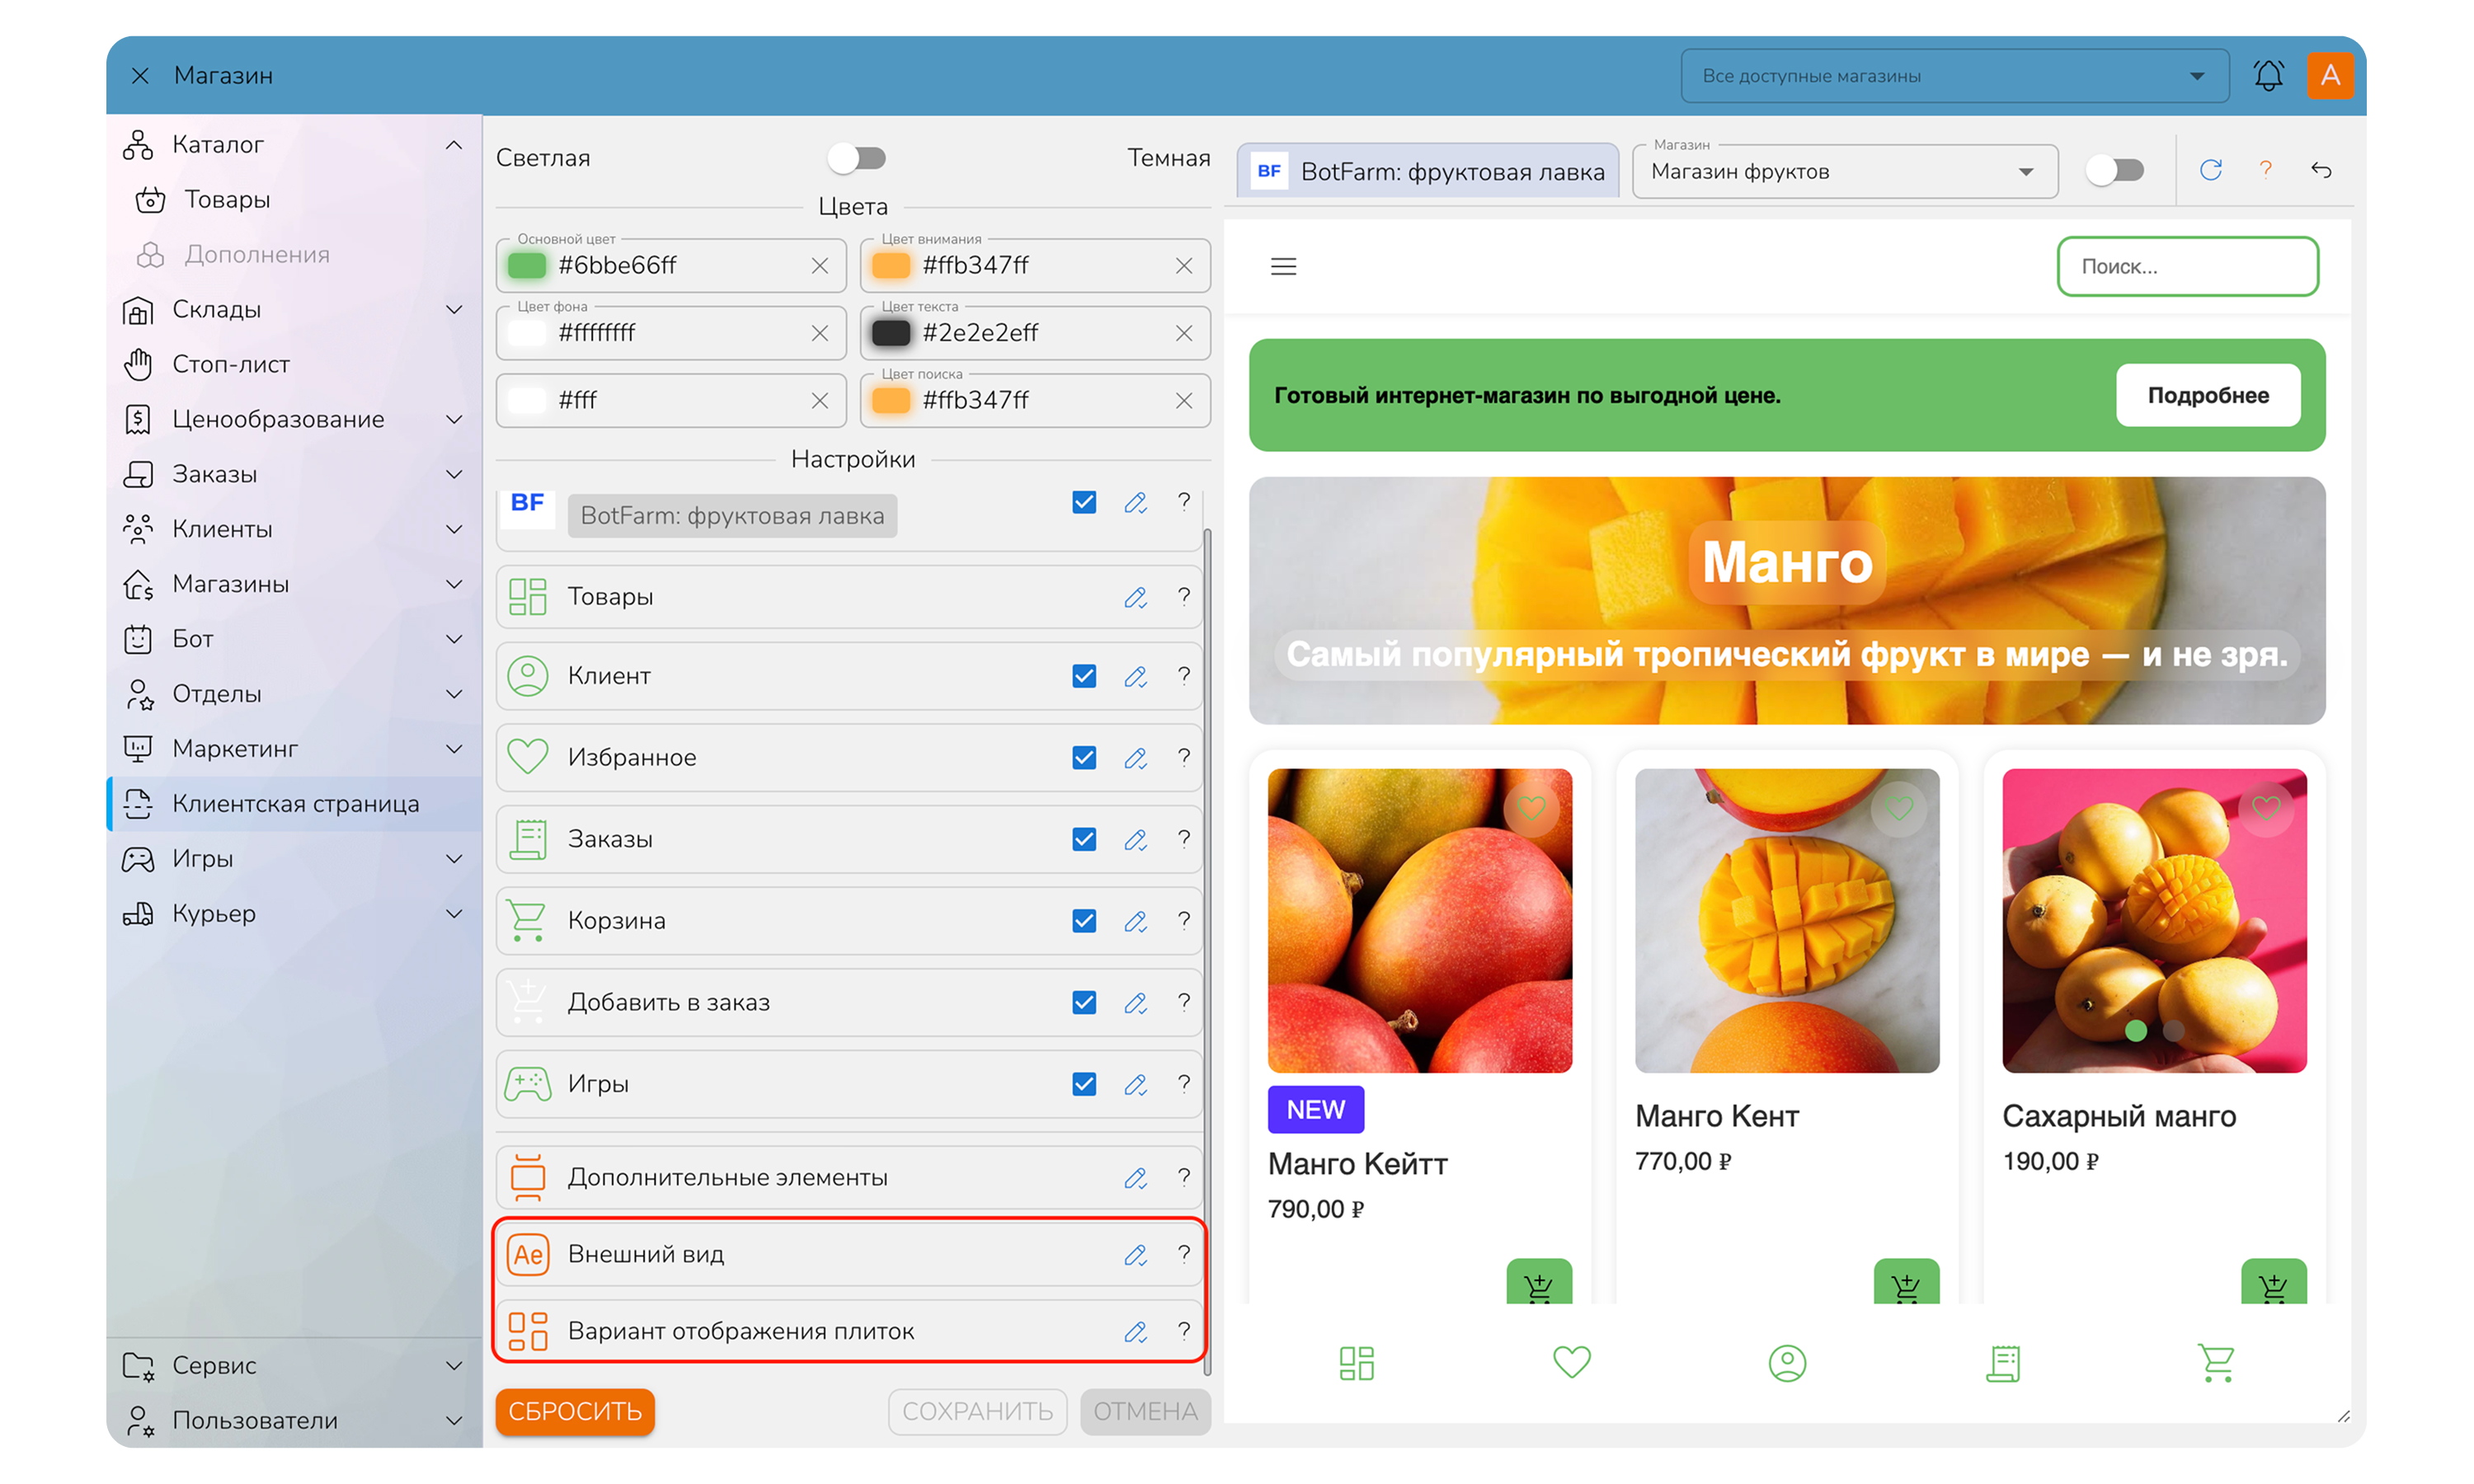Click the refresh preview icon

[2210, 170]
